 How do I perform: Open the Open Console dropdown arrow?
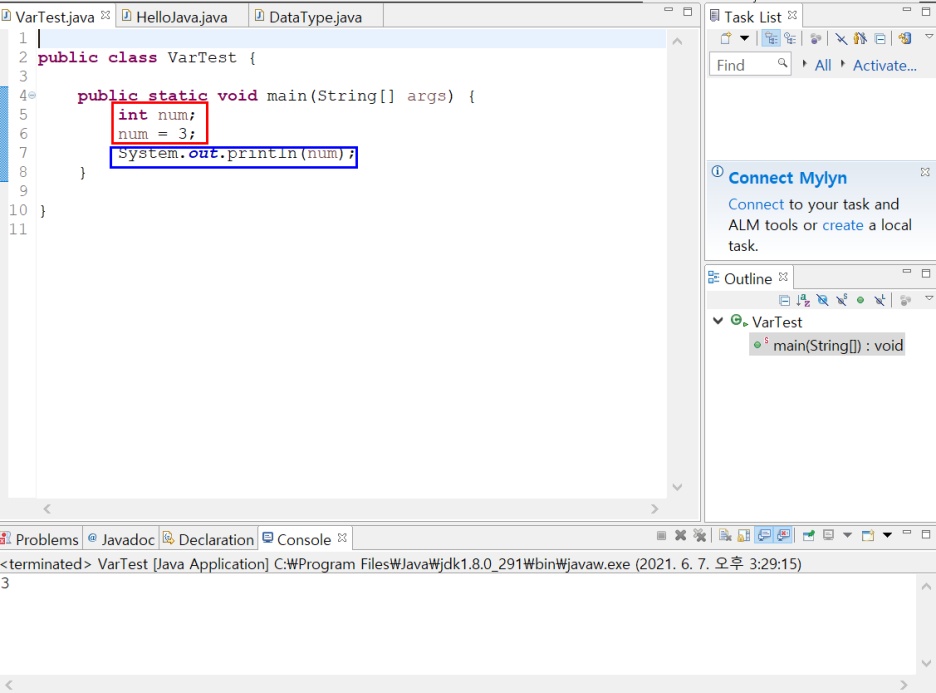888,535
